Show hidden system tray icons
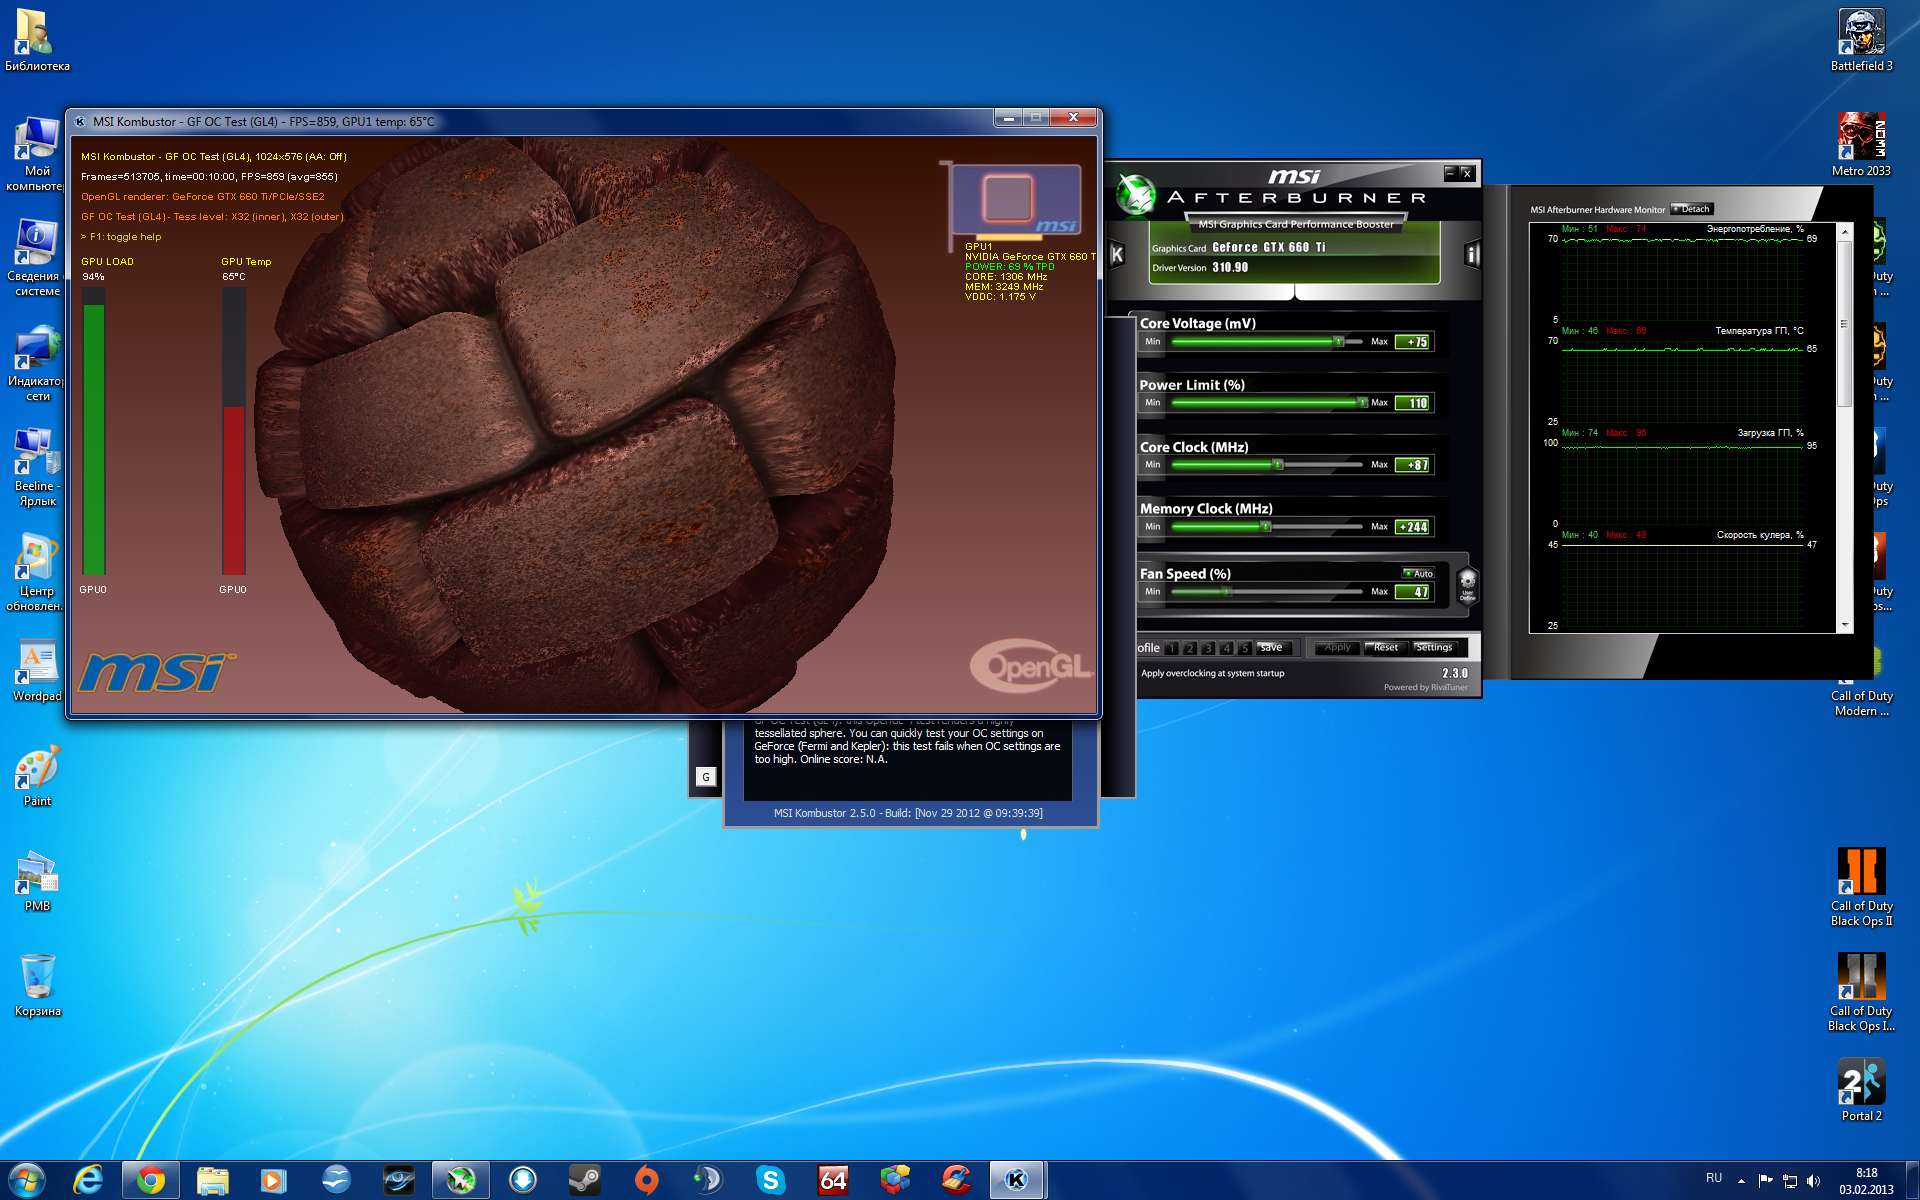 (1741, 1181)
